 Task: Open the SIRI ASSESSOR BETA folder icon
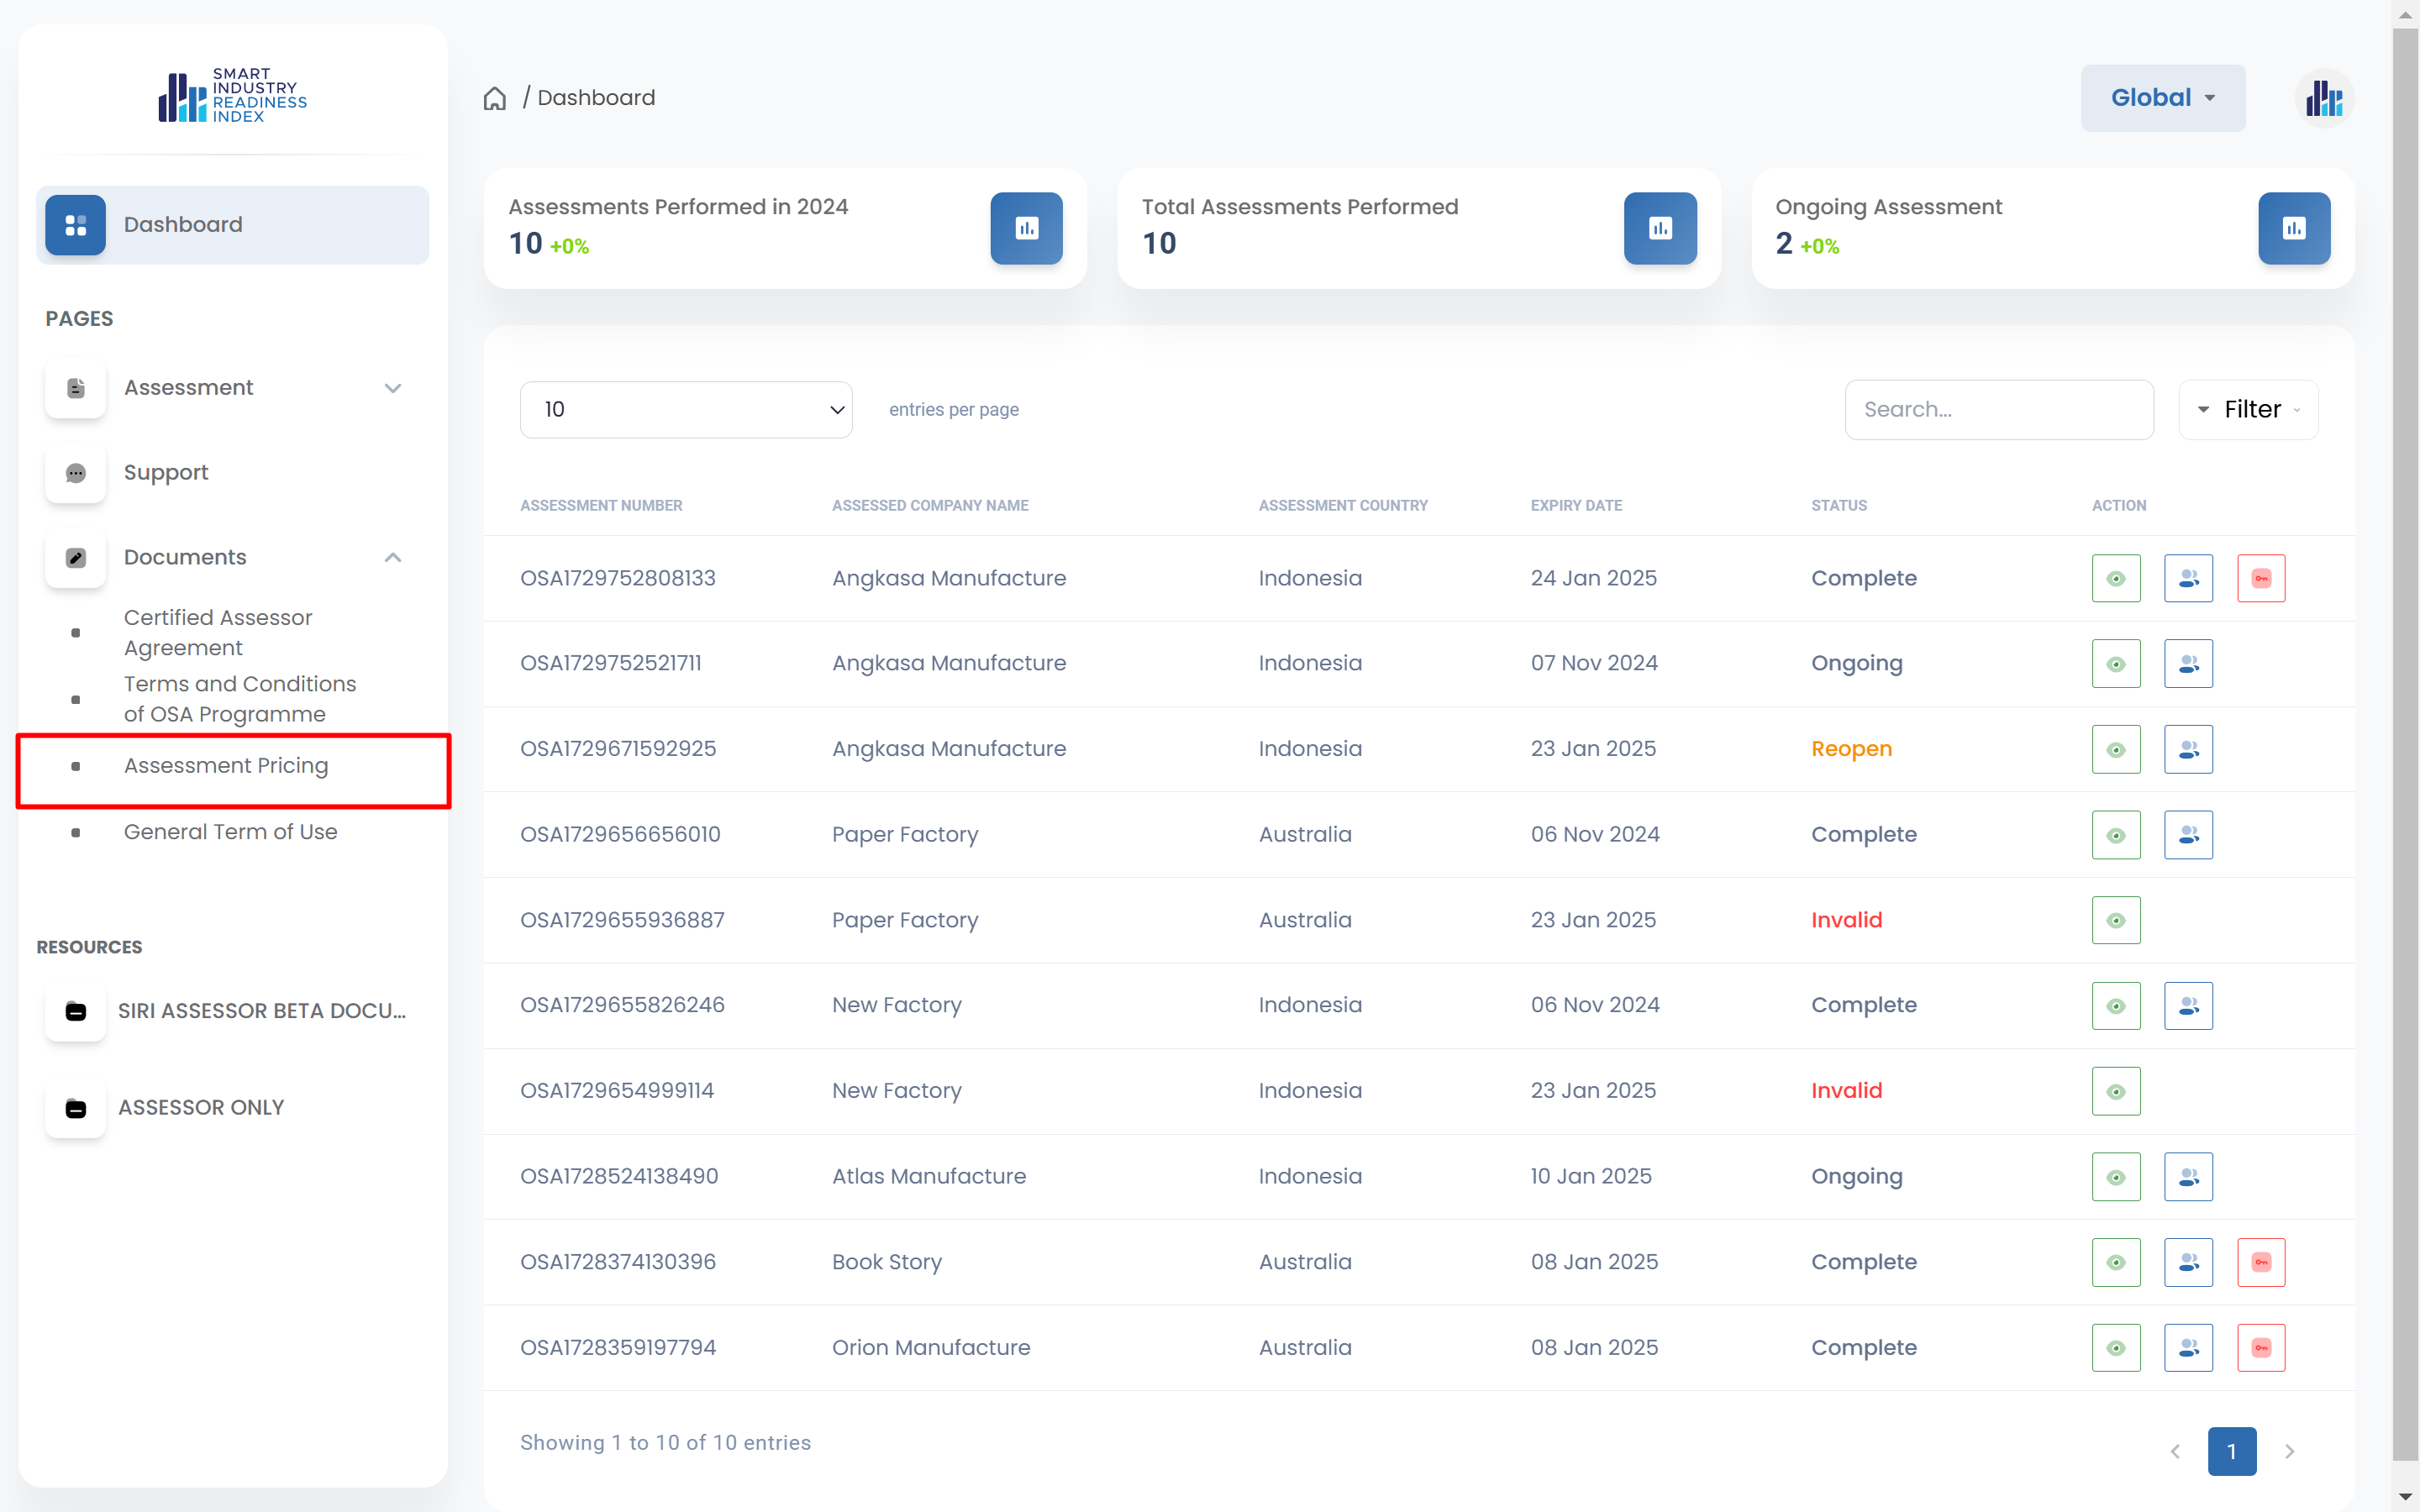click(76, 1011)
